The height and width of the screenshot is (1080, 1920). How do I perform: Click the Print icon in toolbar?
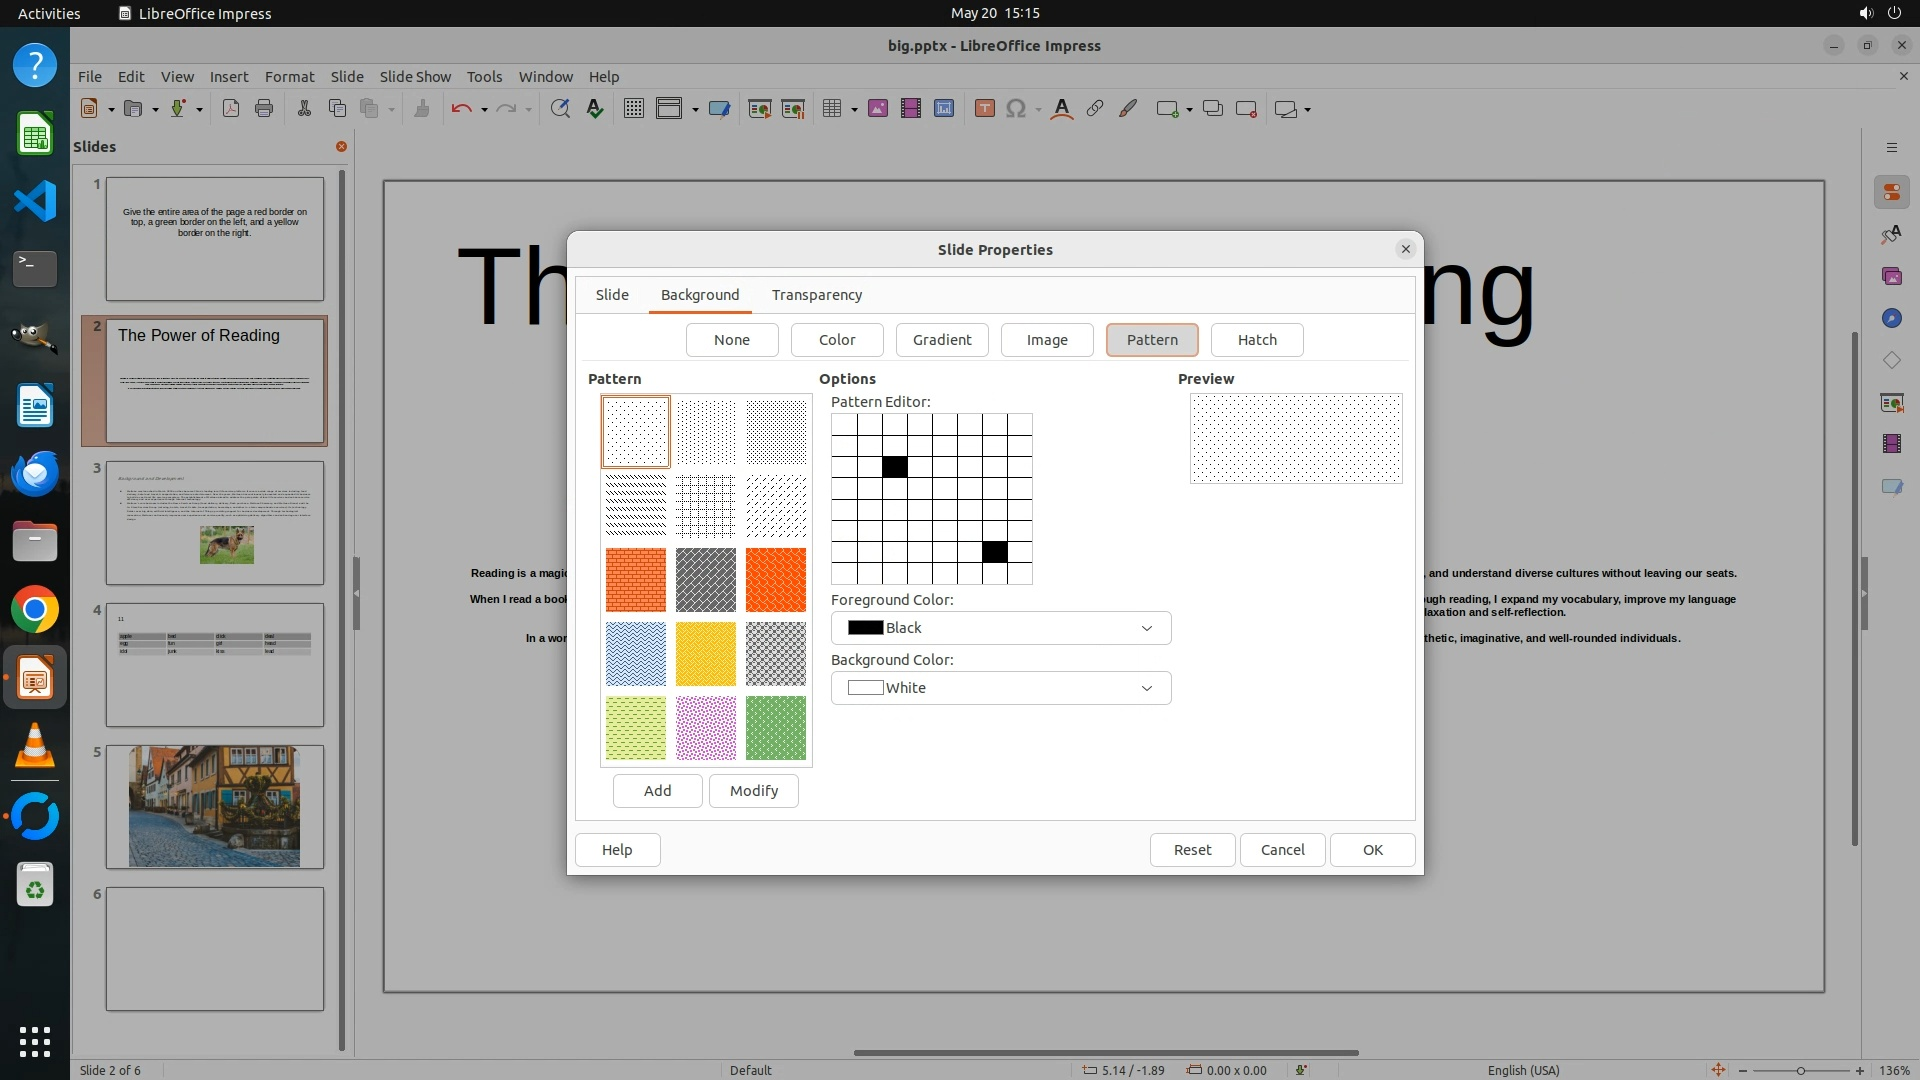tap(264, 109)
